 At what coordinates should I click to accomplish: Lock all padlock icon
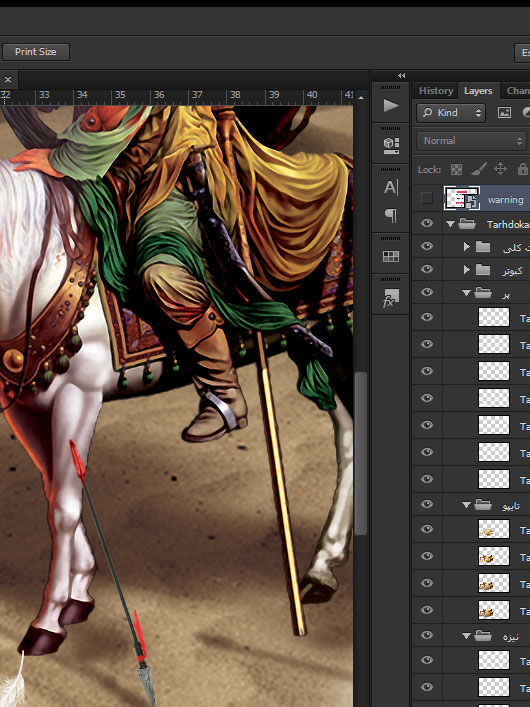[522, 169]
